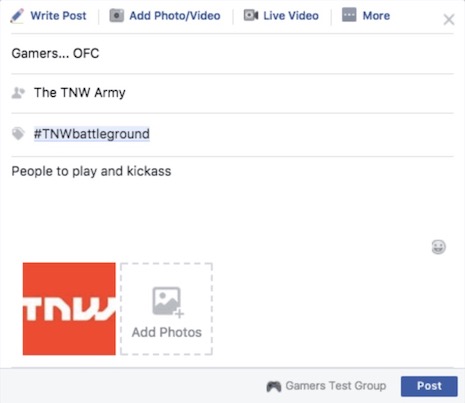Screen dimensions: 465x403
Task: Click the Gamers Test Group label
Action: pos(336,386)
